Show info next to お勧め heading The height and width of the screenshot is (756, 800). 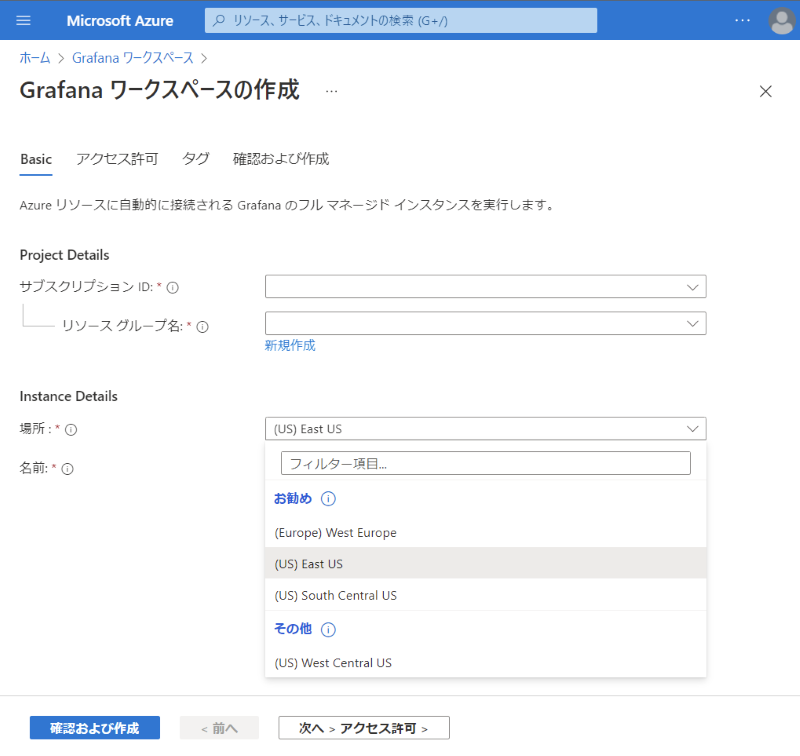pos(328,499)
